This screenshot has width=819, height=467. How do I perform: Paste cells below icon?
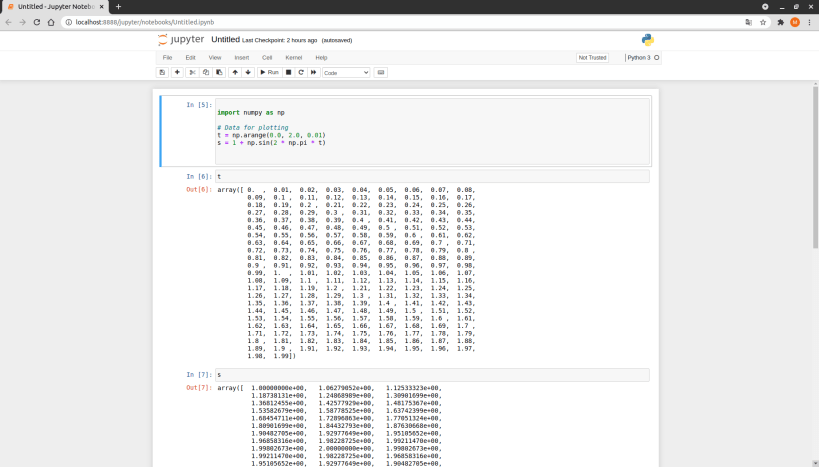coord(218,72)
